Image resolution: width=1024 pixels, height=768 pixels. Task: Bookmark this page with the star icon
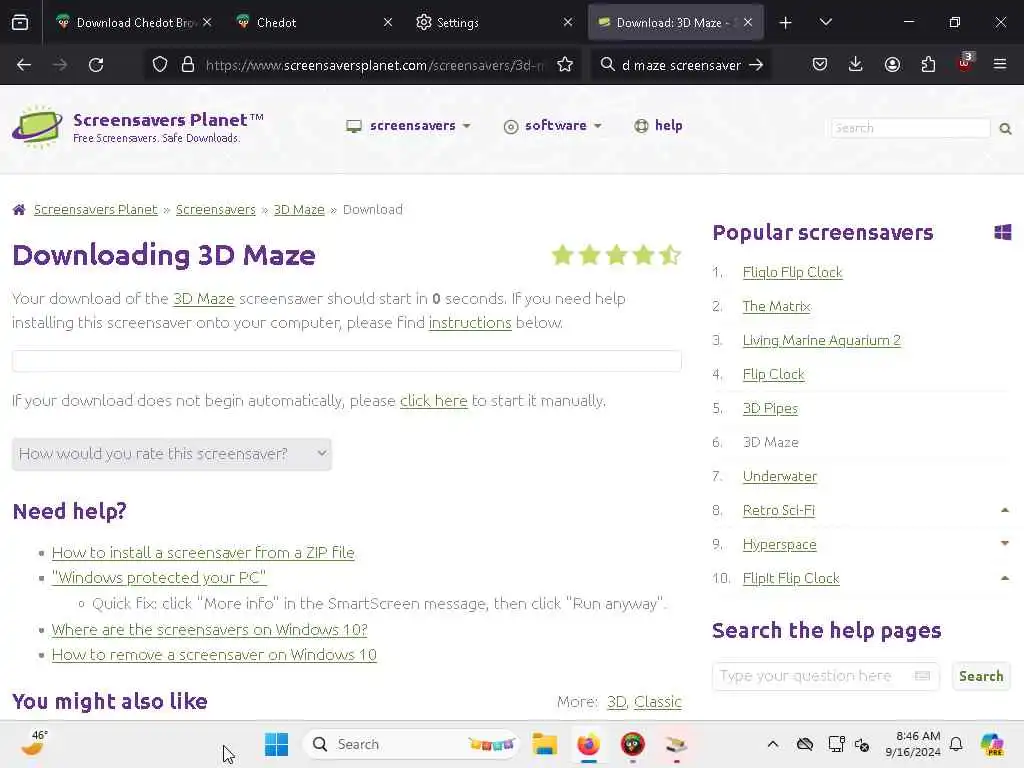pos(565,65)
